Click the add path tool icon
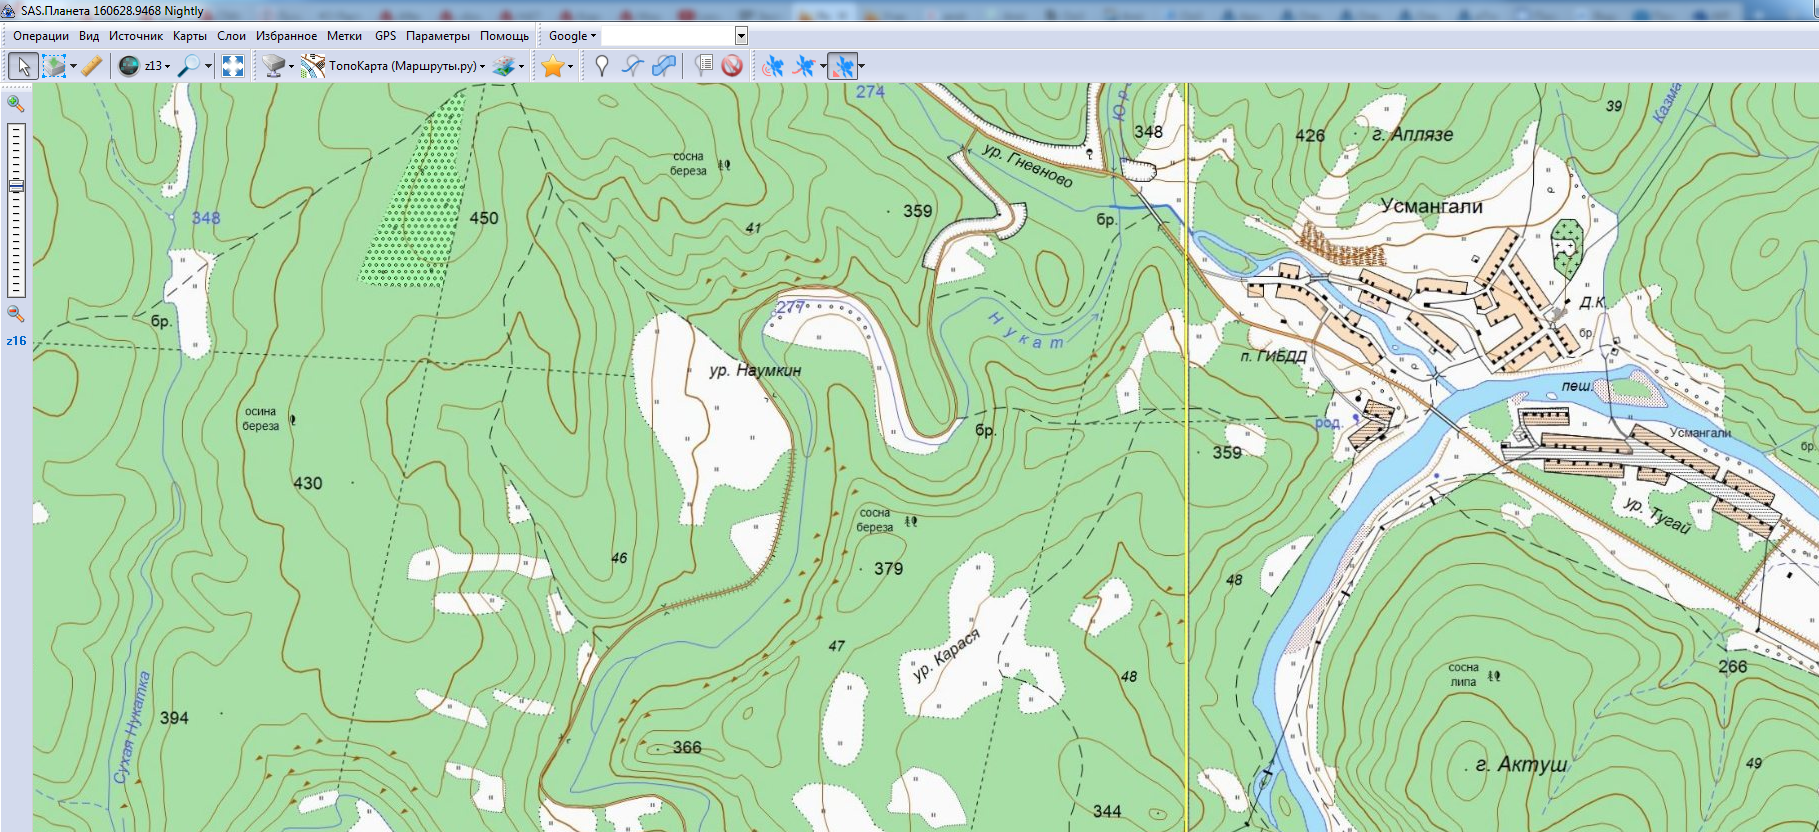 pyautogui.click(x=632, y=66)
